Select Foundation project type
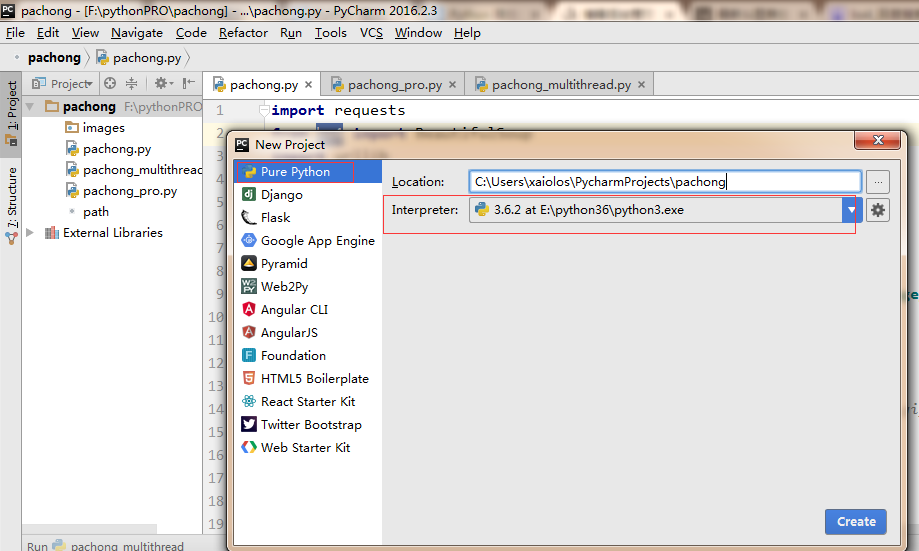 [308, 356]
